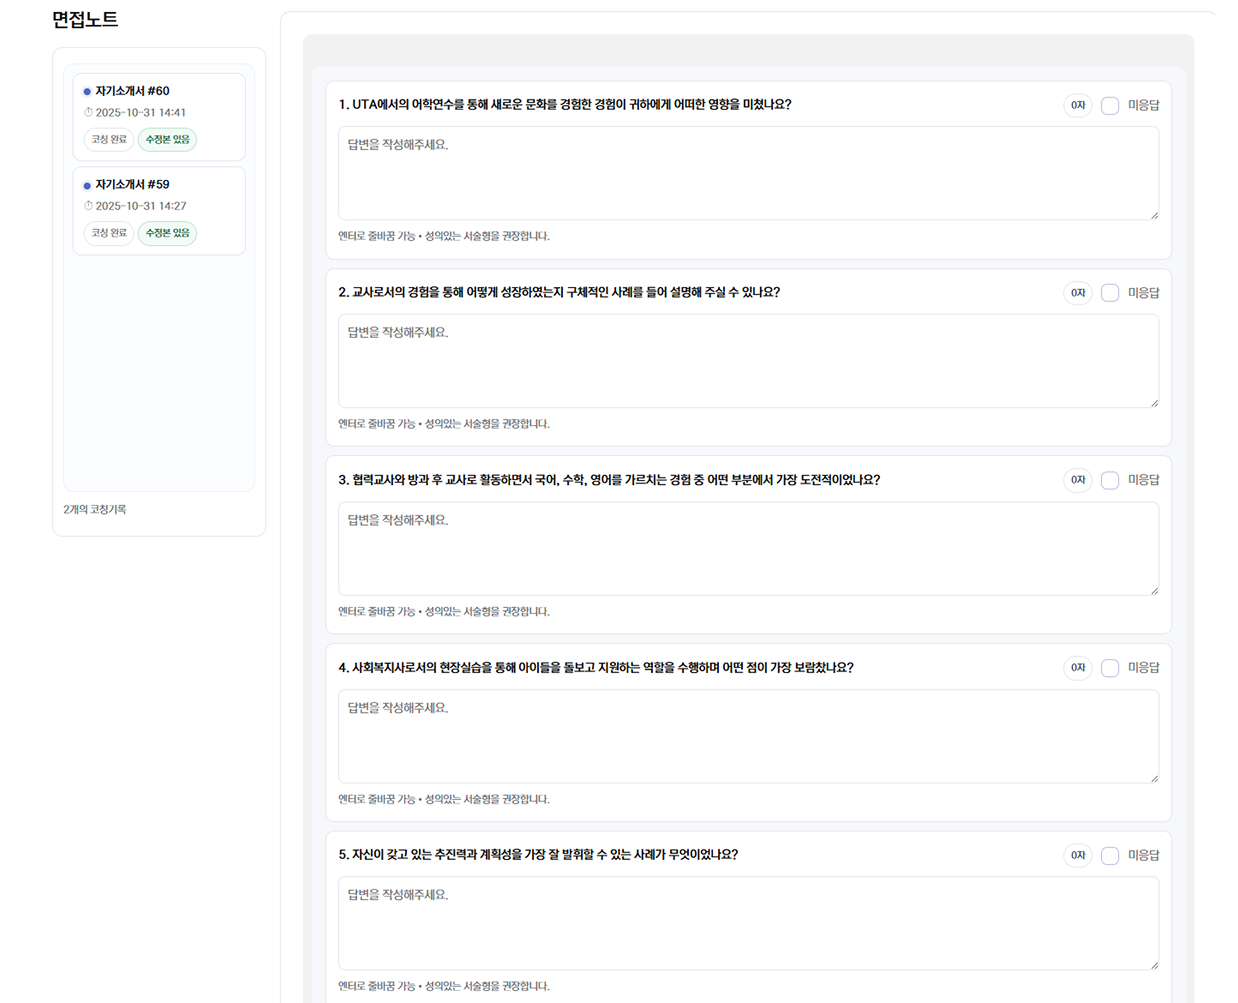Click 코칭 완료 badge on 자기소개서 #59
Image resolution: width=1238 pixels, height=1003 pixels.
[x=109, y=233]
